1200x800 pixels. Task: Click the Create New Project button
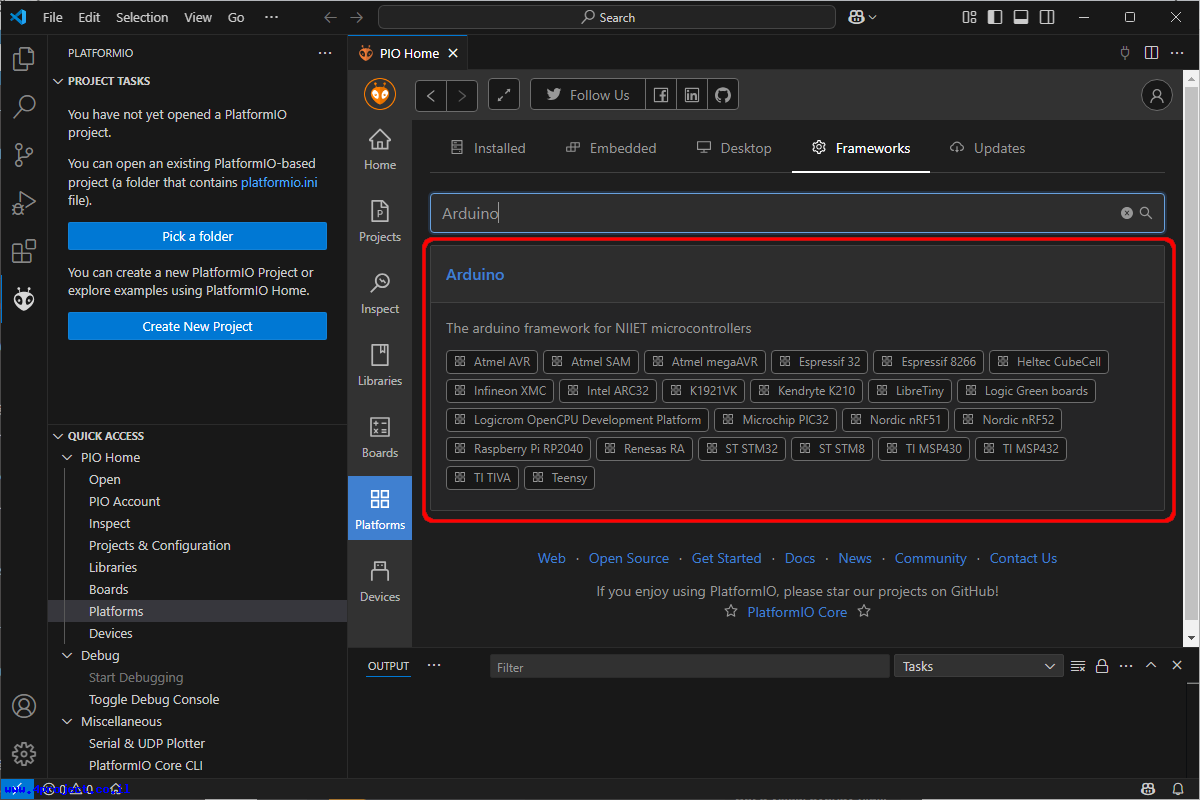point(197,326)
